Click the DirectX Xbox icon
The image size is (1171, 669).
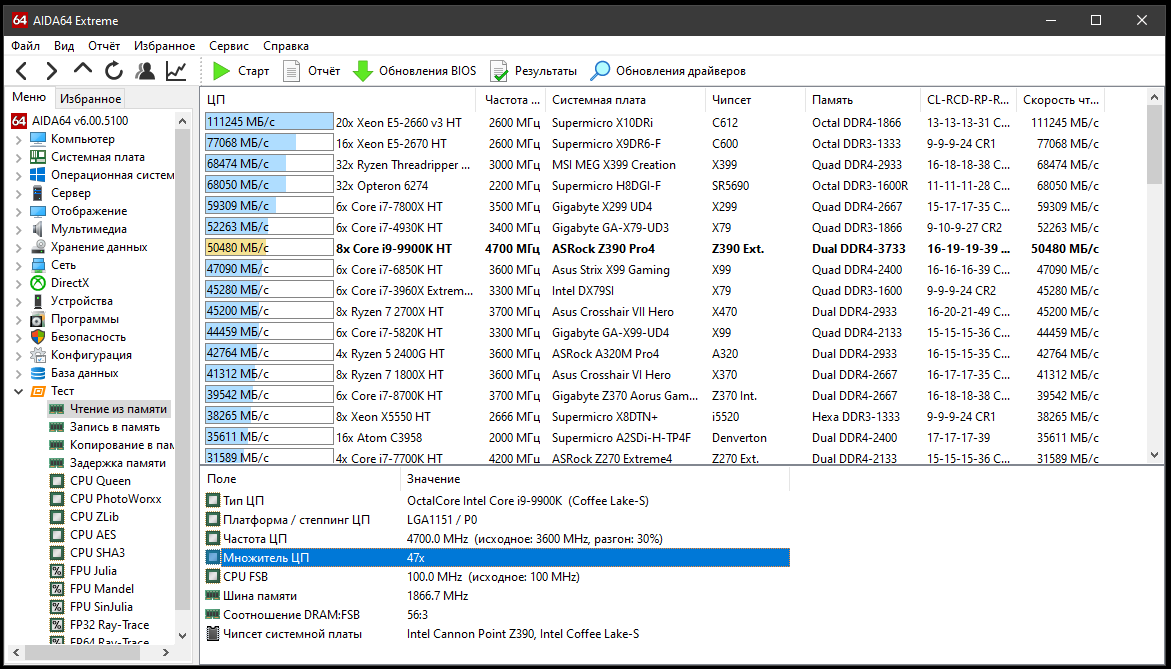pos(38,283)
